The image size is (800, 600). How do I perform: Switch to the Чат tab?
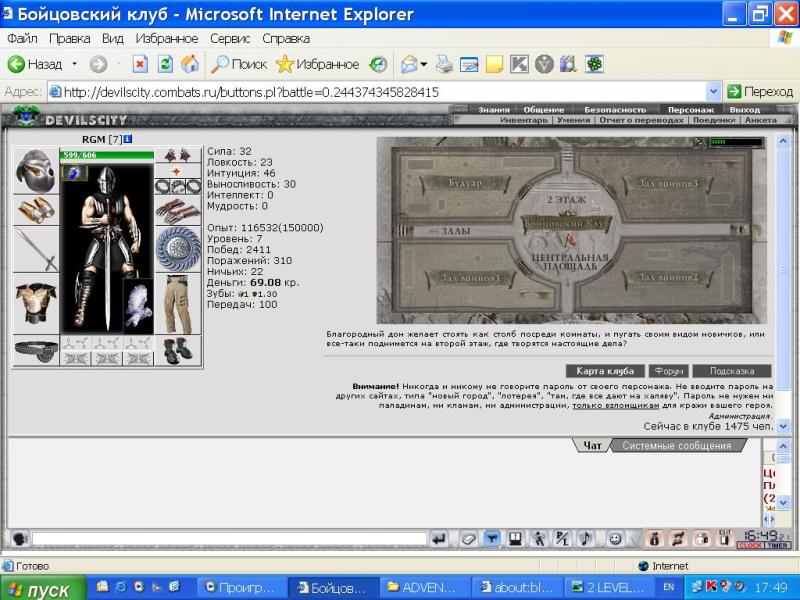point(592,445)
